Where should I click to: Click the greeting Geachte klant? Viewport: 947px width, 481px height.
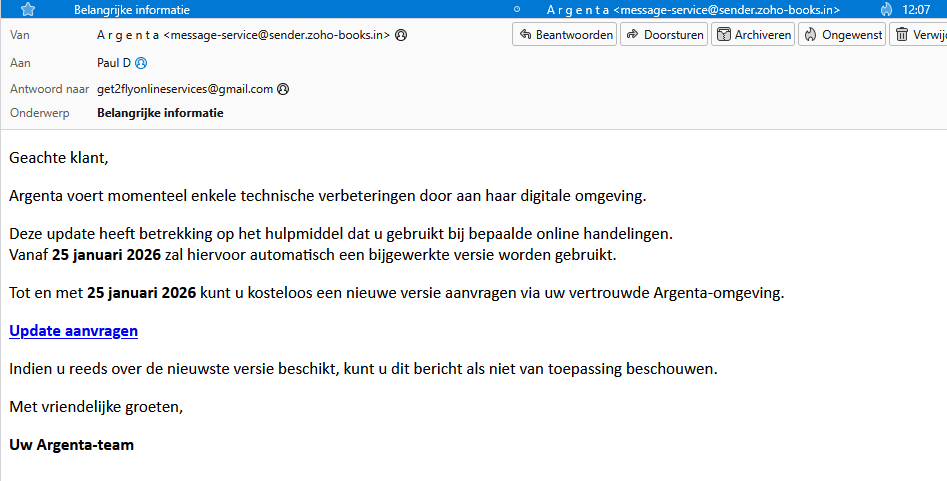click(59, 158)
